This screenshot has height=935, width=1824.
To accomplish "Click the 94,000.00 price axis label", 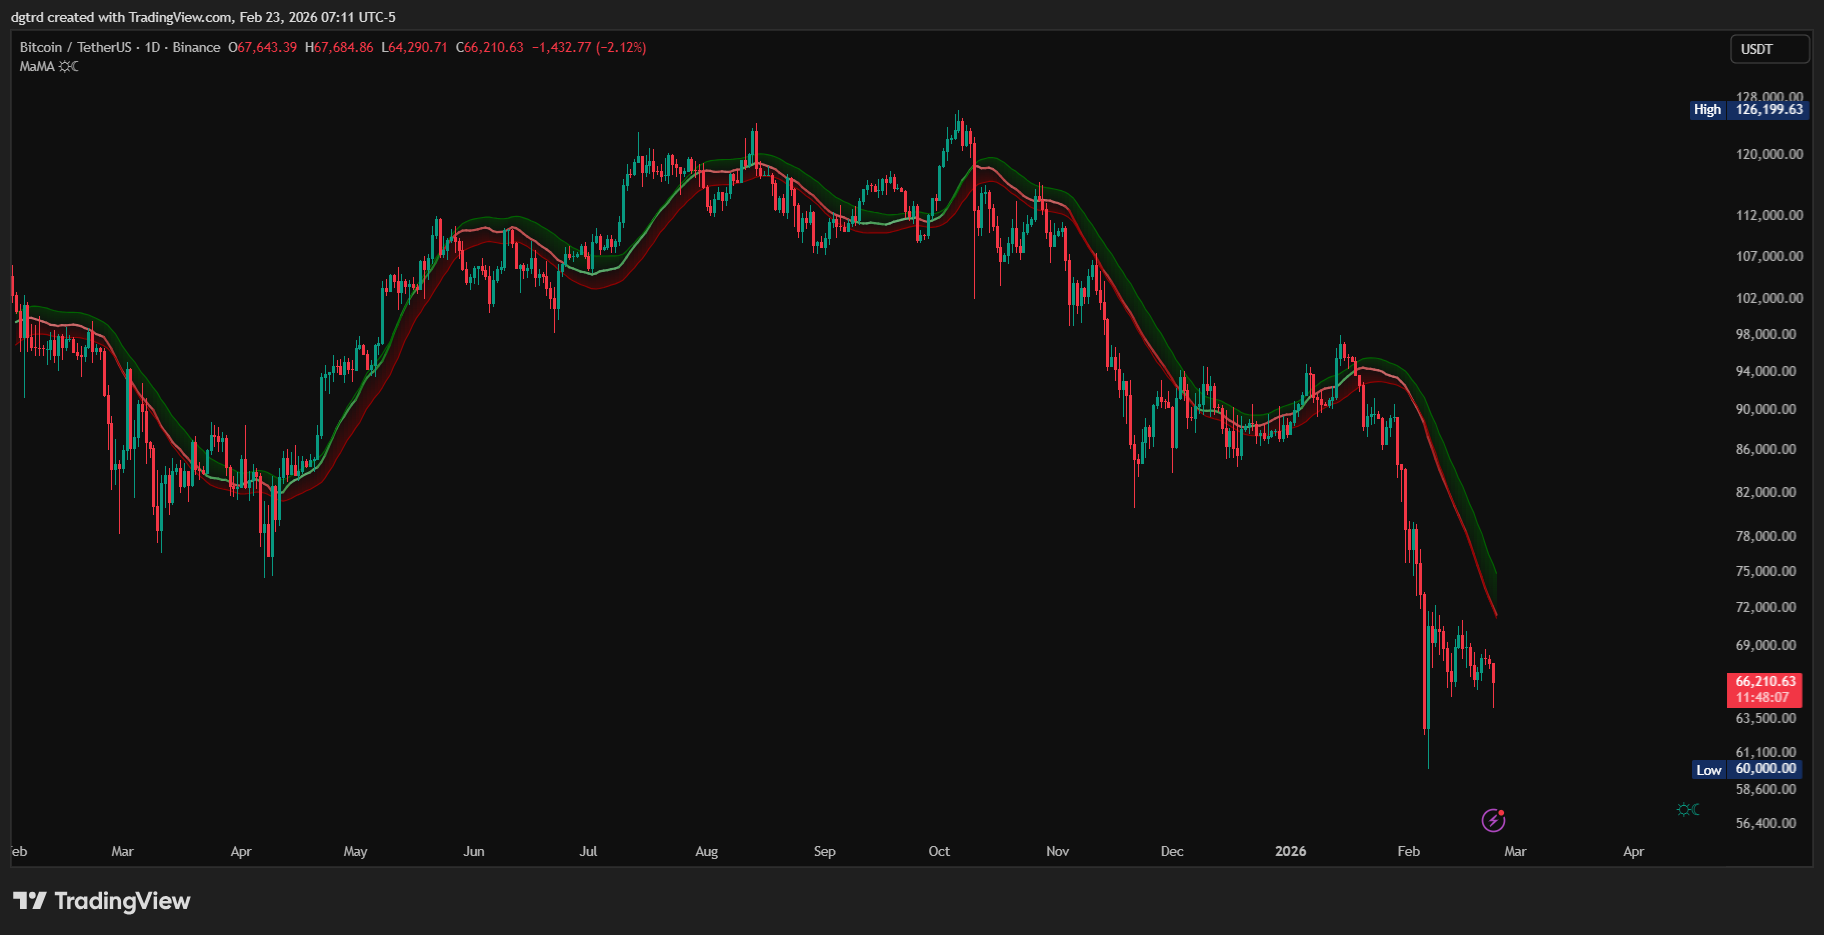I will [1766, 371].
